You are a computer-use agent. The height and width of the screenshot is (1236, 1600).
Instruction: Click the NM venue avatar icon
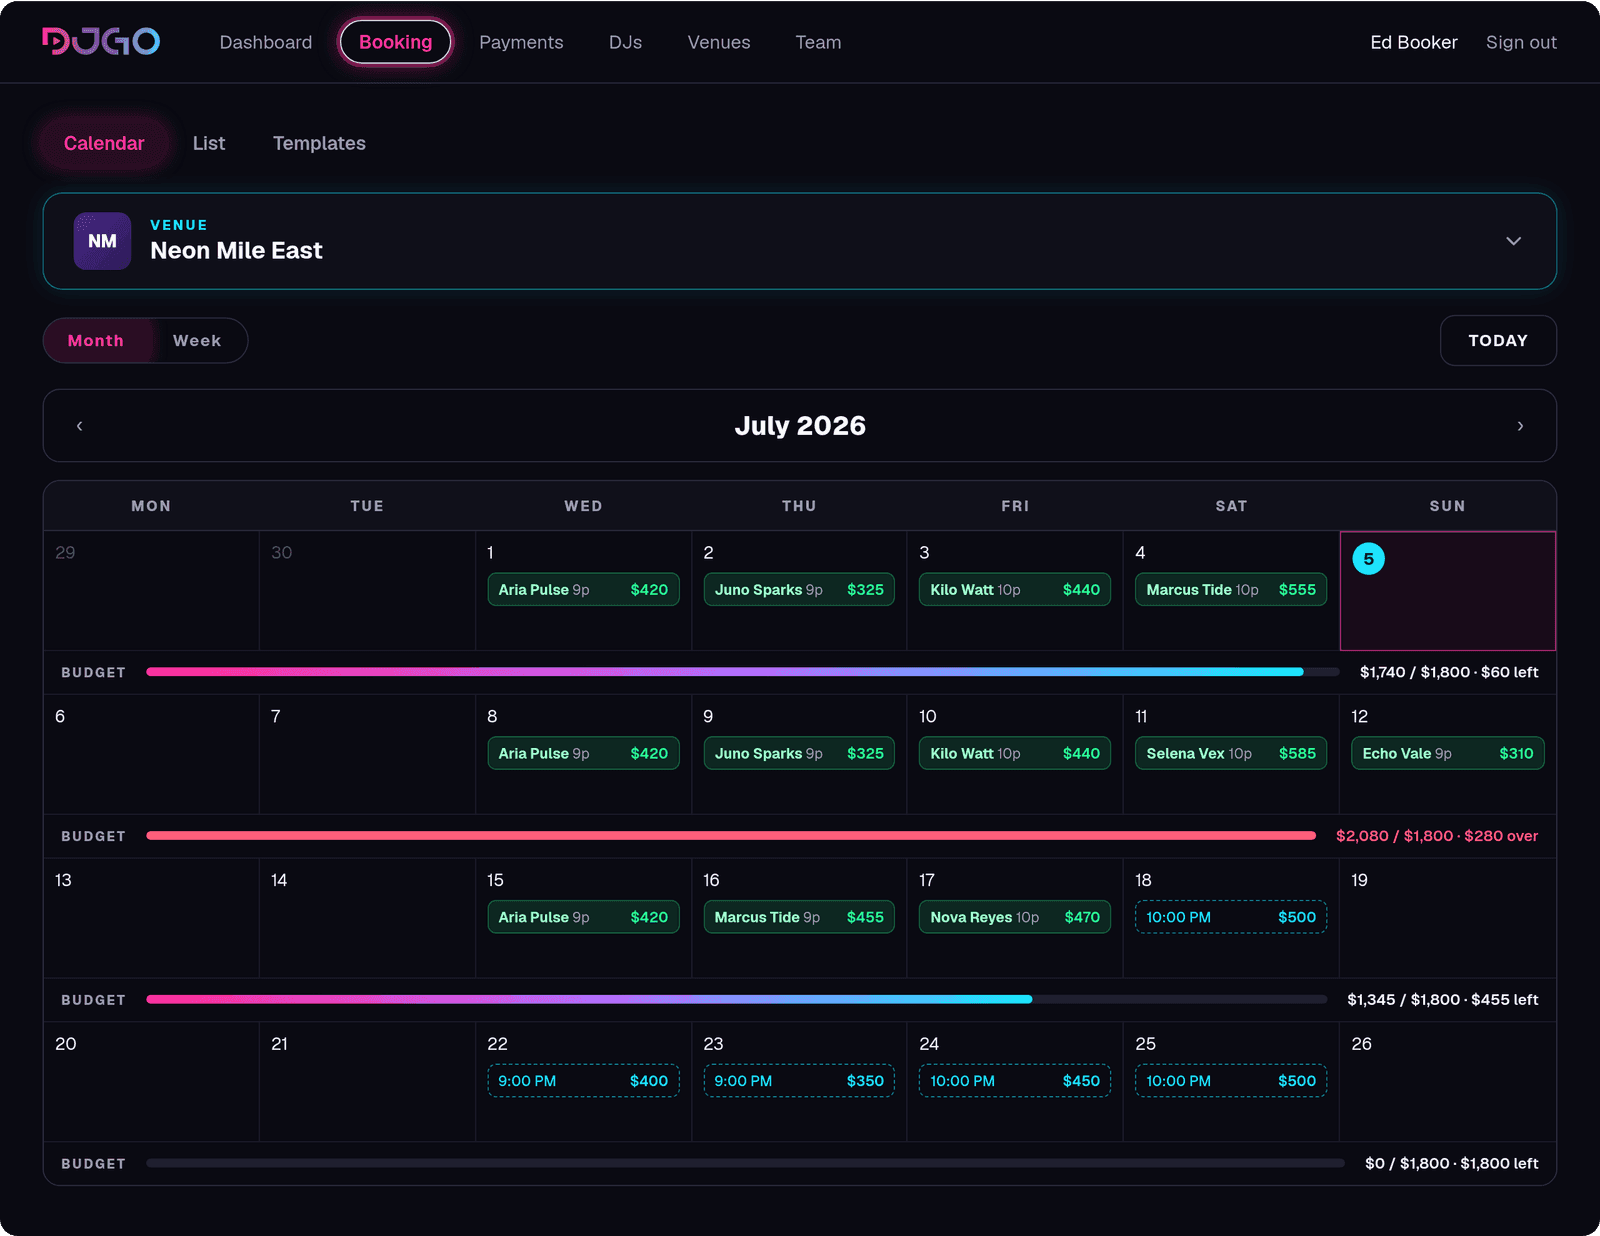pos(102,241)
